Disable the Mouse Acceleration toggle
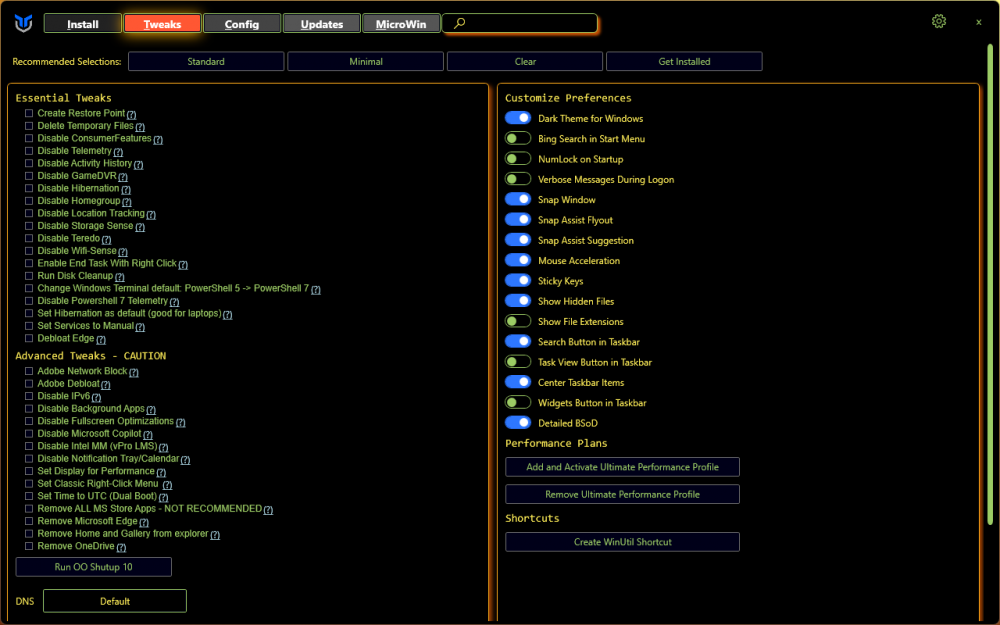The width and height of the screenshot is (1000, 625). click(x=518, y=260)
